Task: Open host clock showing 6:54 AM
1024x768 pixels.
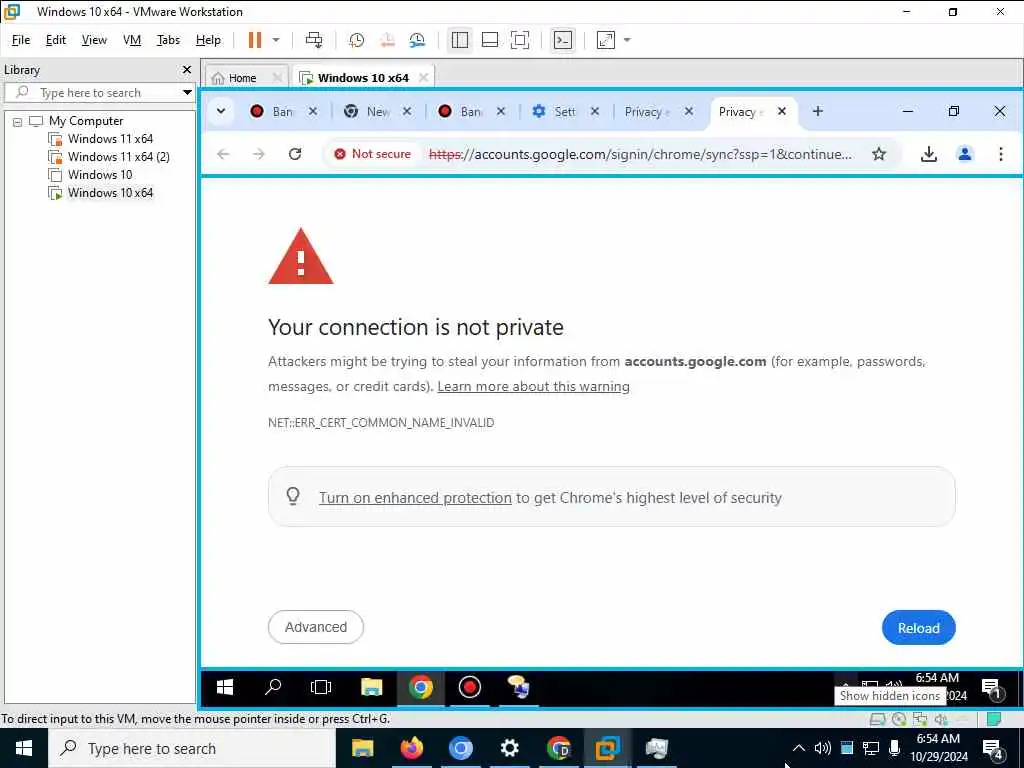Action: coord(939,748)
